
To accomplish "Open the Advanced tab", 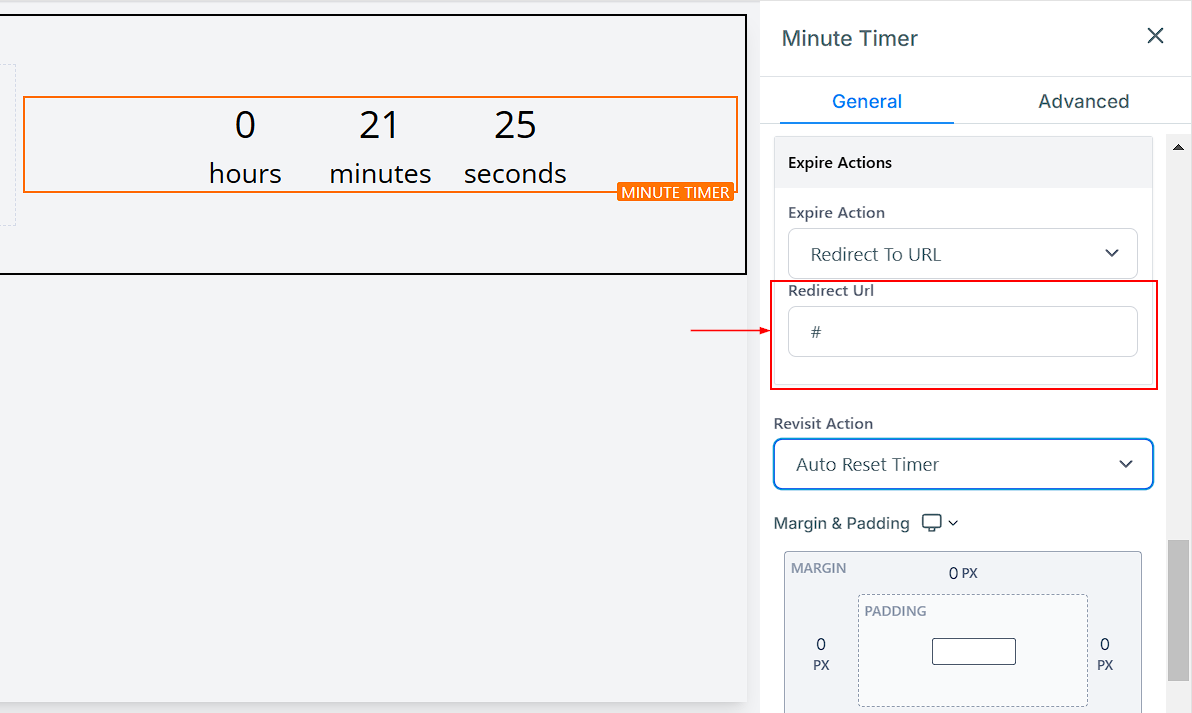I will coord(1083,101).
